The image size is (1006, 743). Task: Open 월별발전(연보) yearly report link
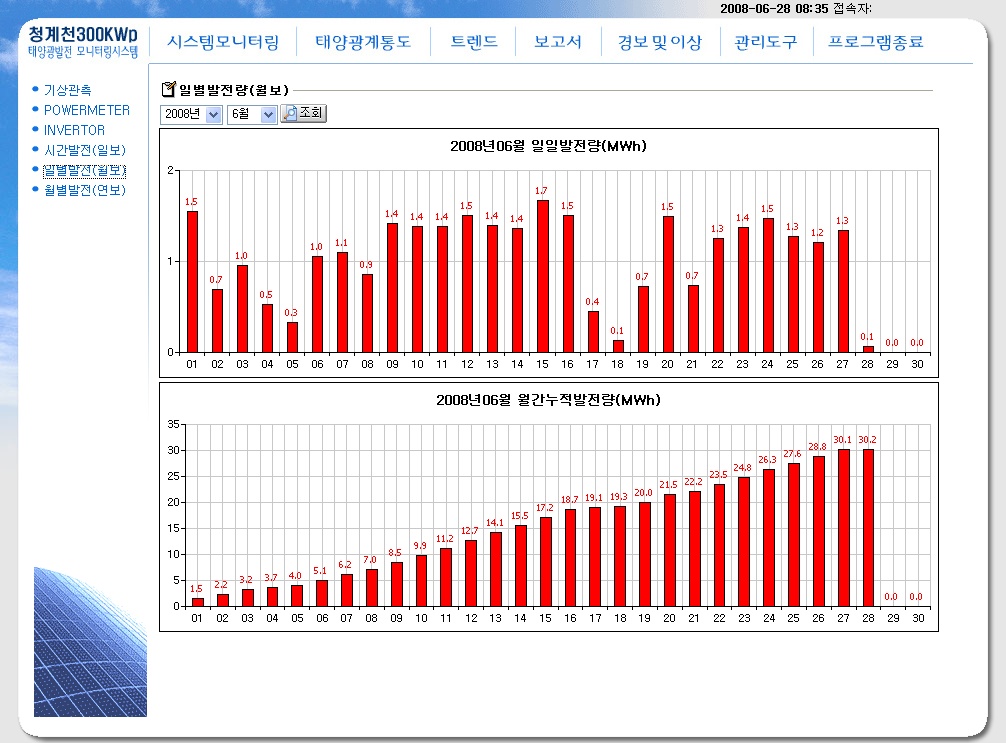84,190
